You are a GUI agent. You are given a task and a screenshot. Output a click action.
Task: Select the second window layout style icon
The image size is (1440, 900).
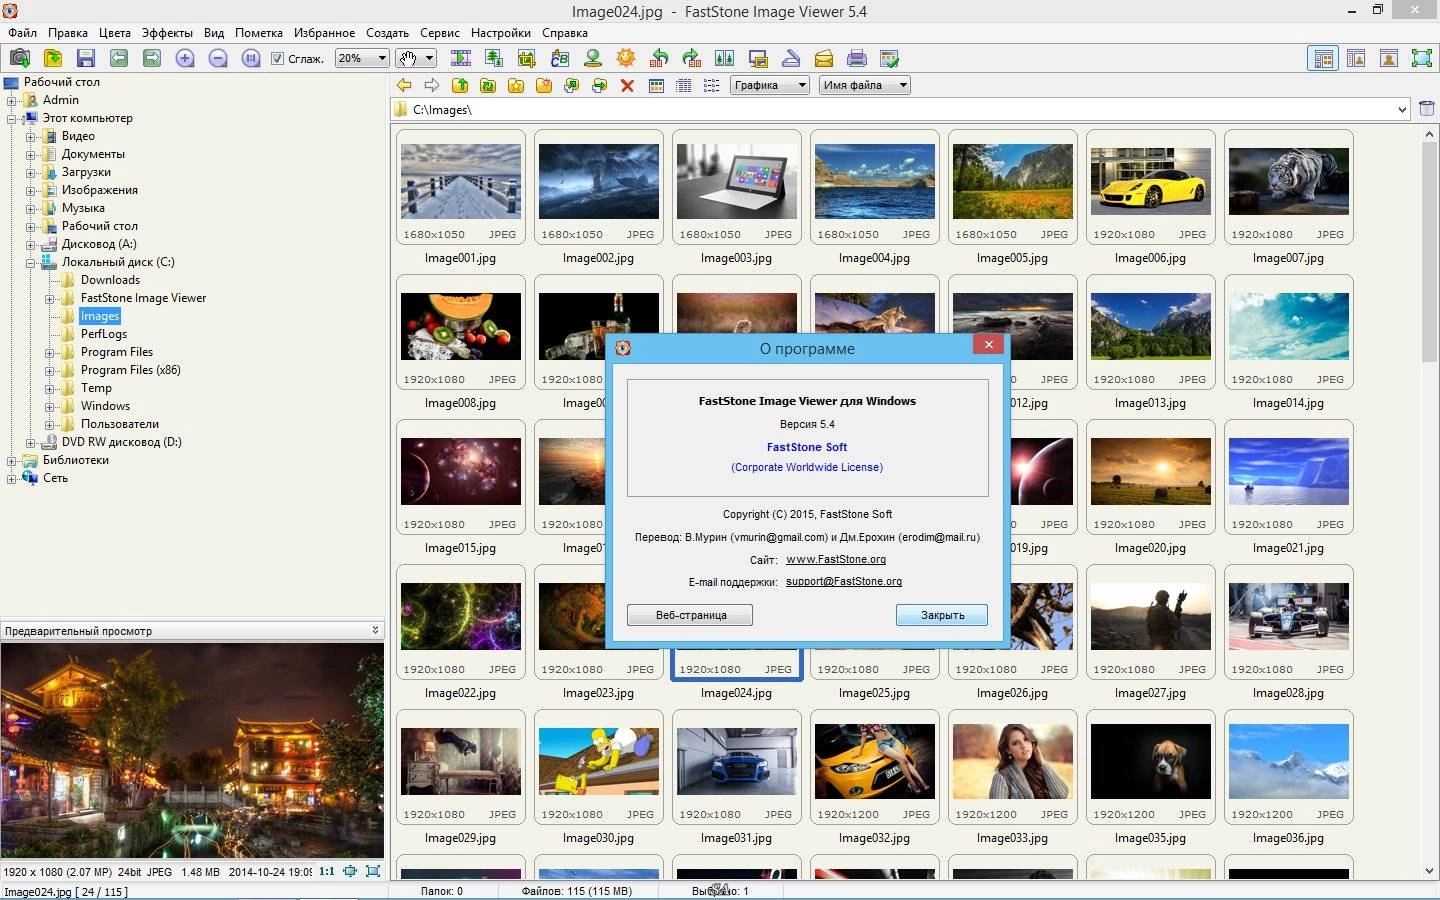[1356, 58]
